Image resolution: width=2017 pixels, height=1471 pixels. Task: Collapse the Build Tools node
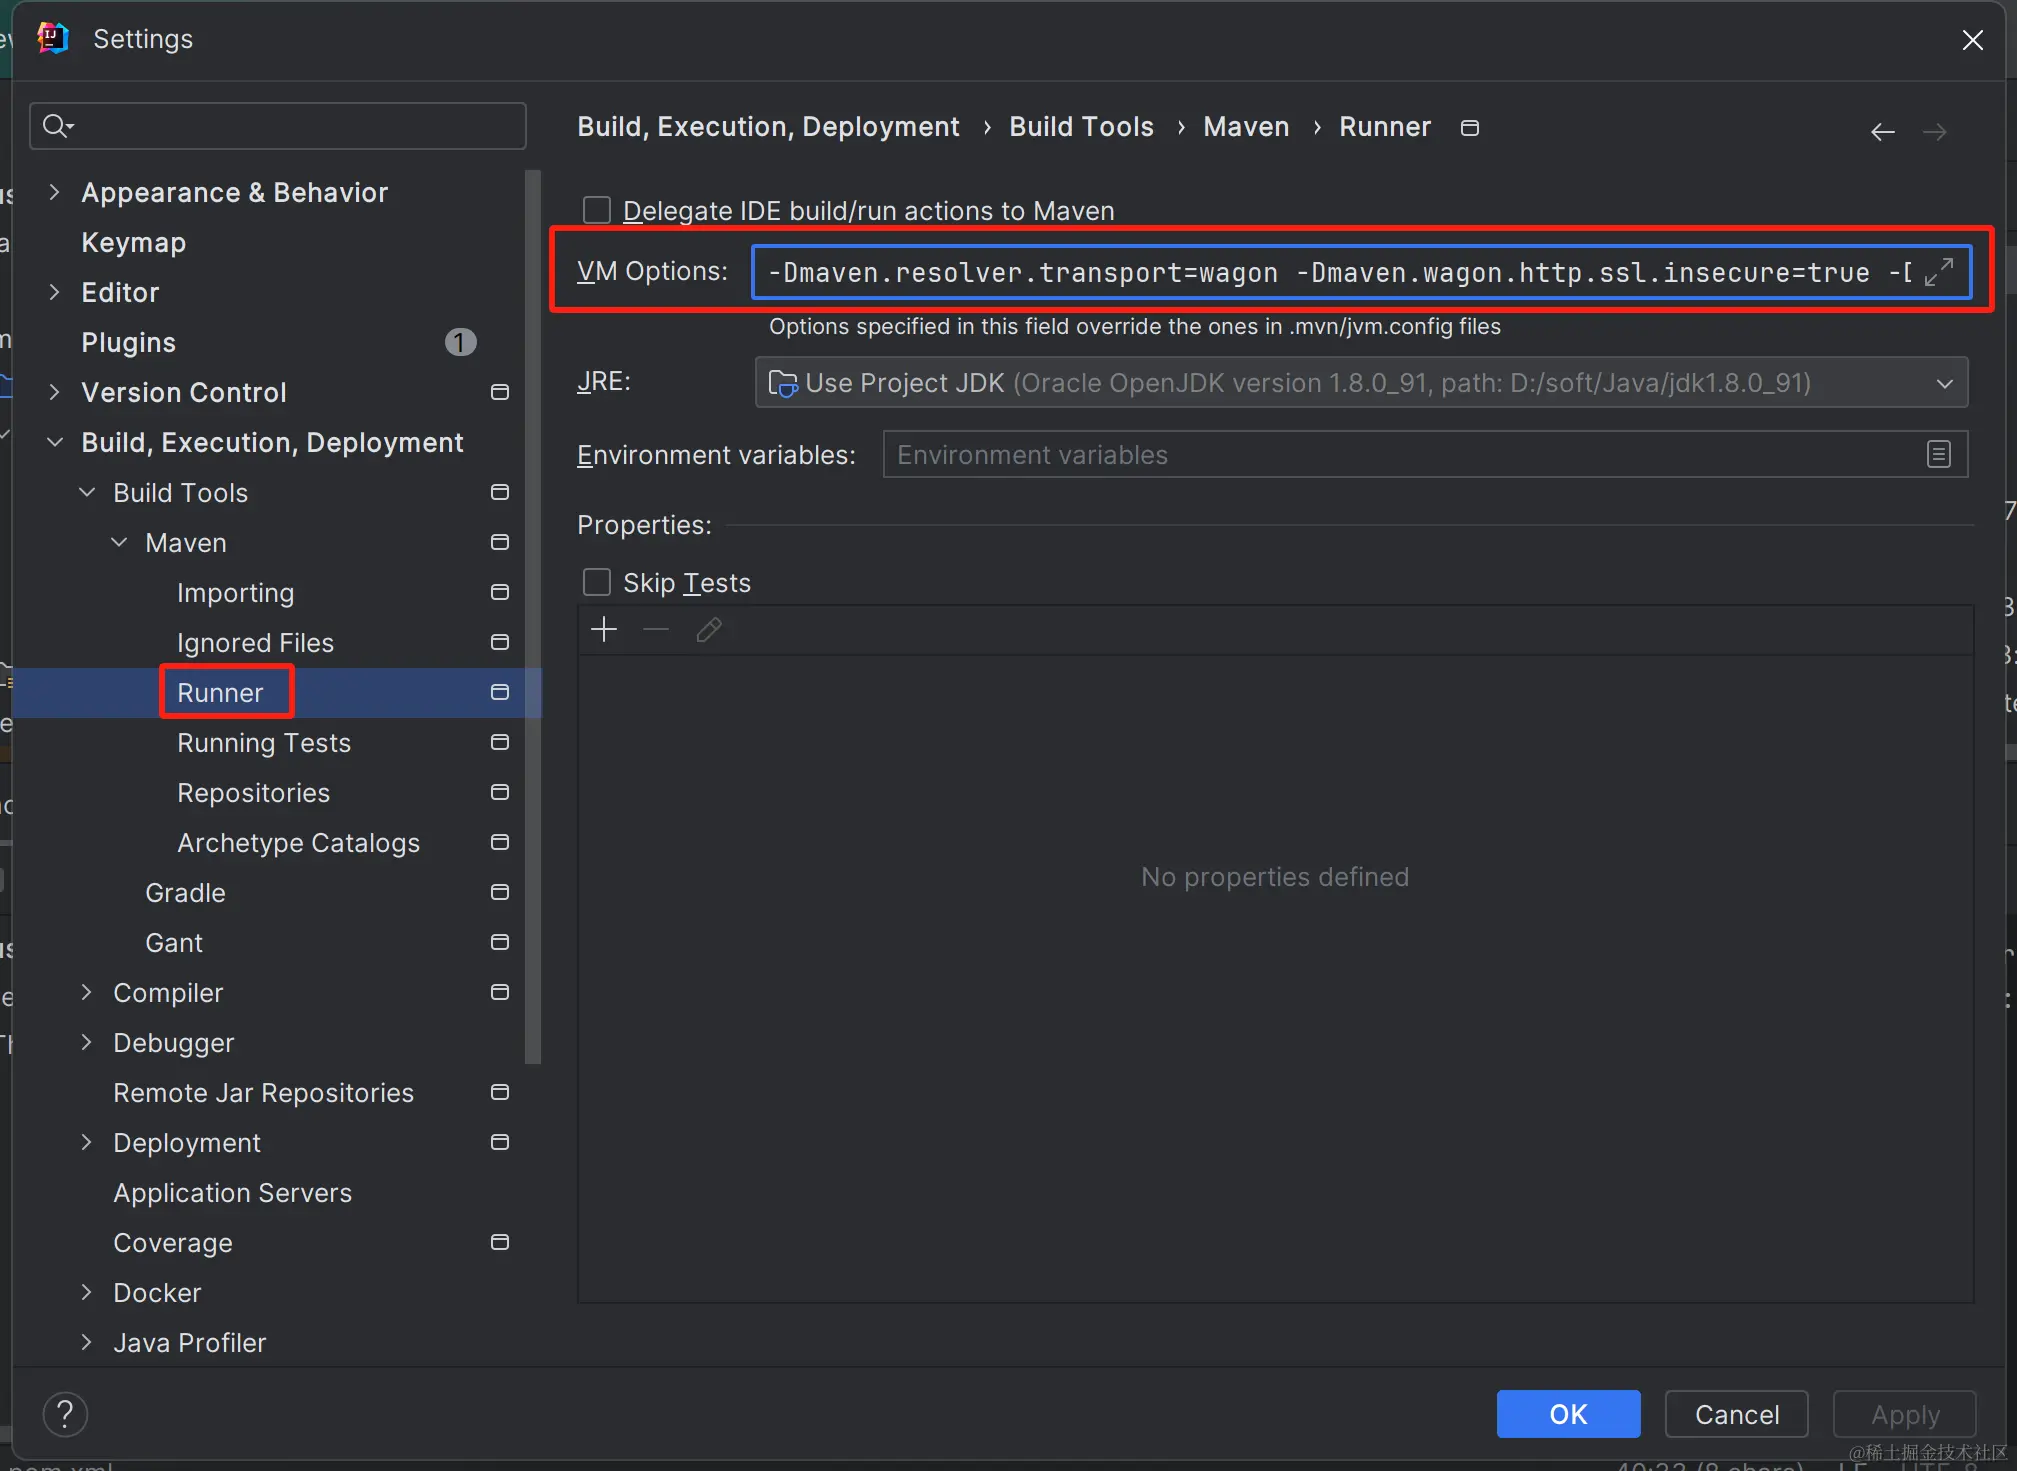point(87,492)
